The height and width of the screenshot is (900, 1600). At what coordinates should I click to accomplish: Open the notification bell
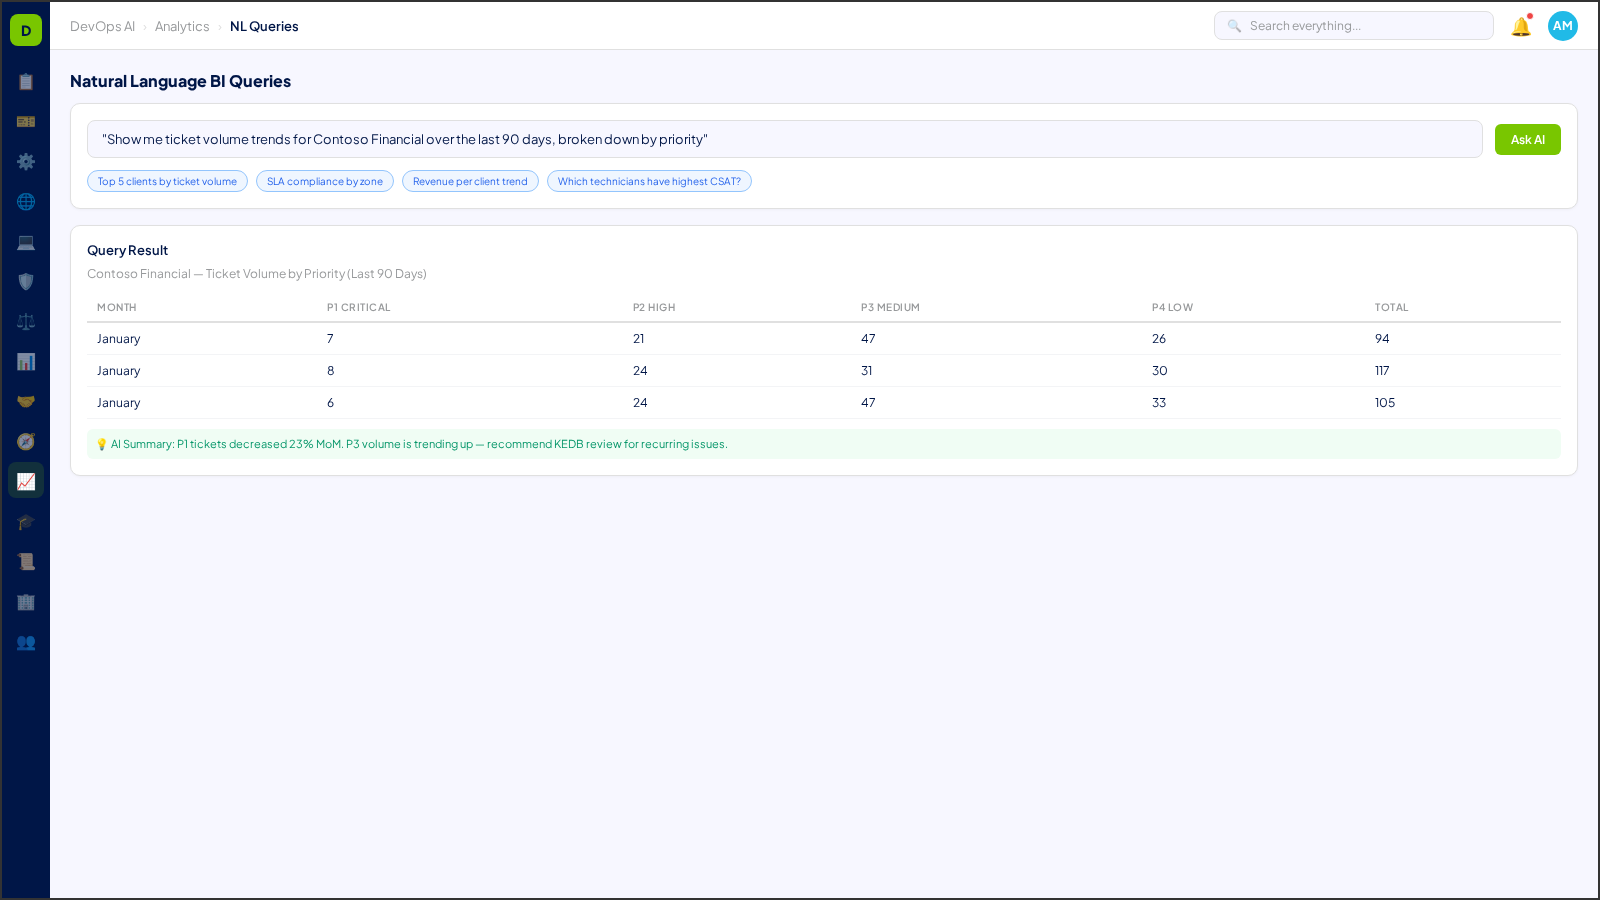1519,26
